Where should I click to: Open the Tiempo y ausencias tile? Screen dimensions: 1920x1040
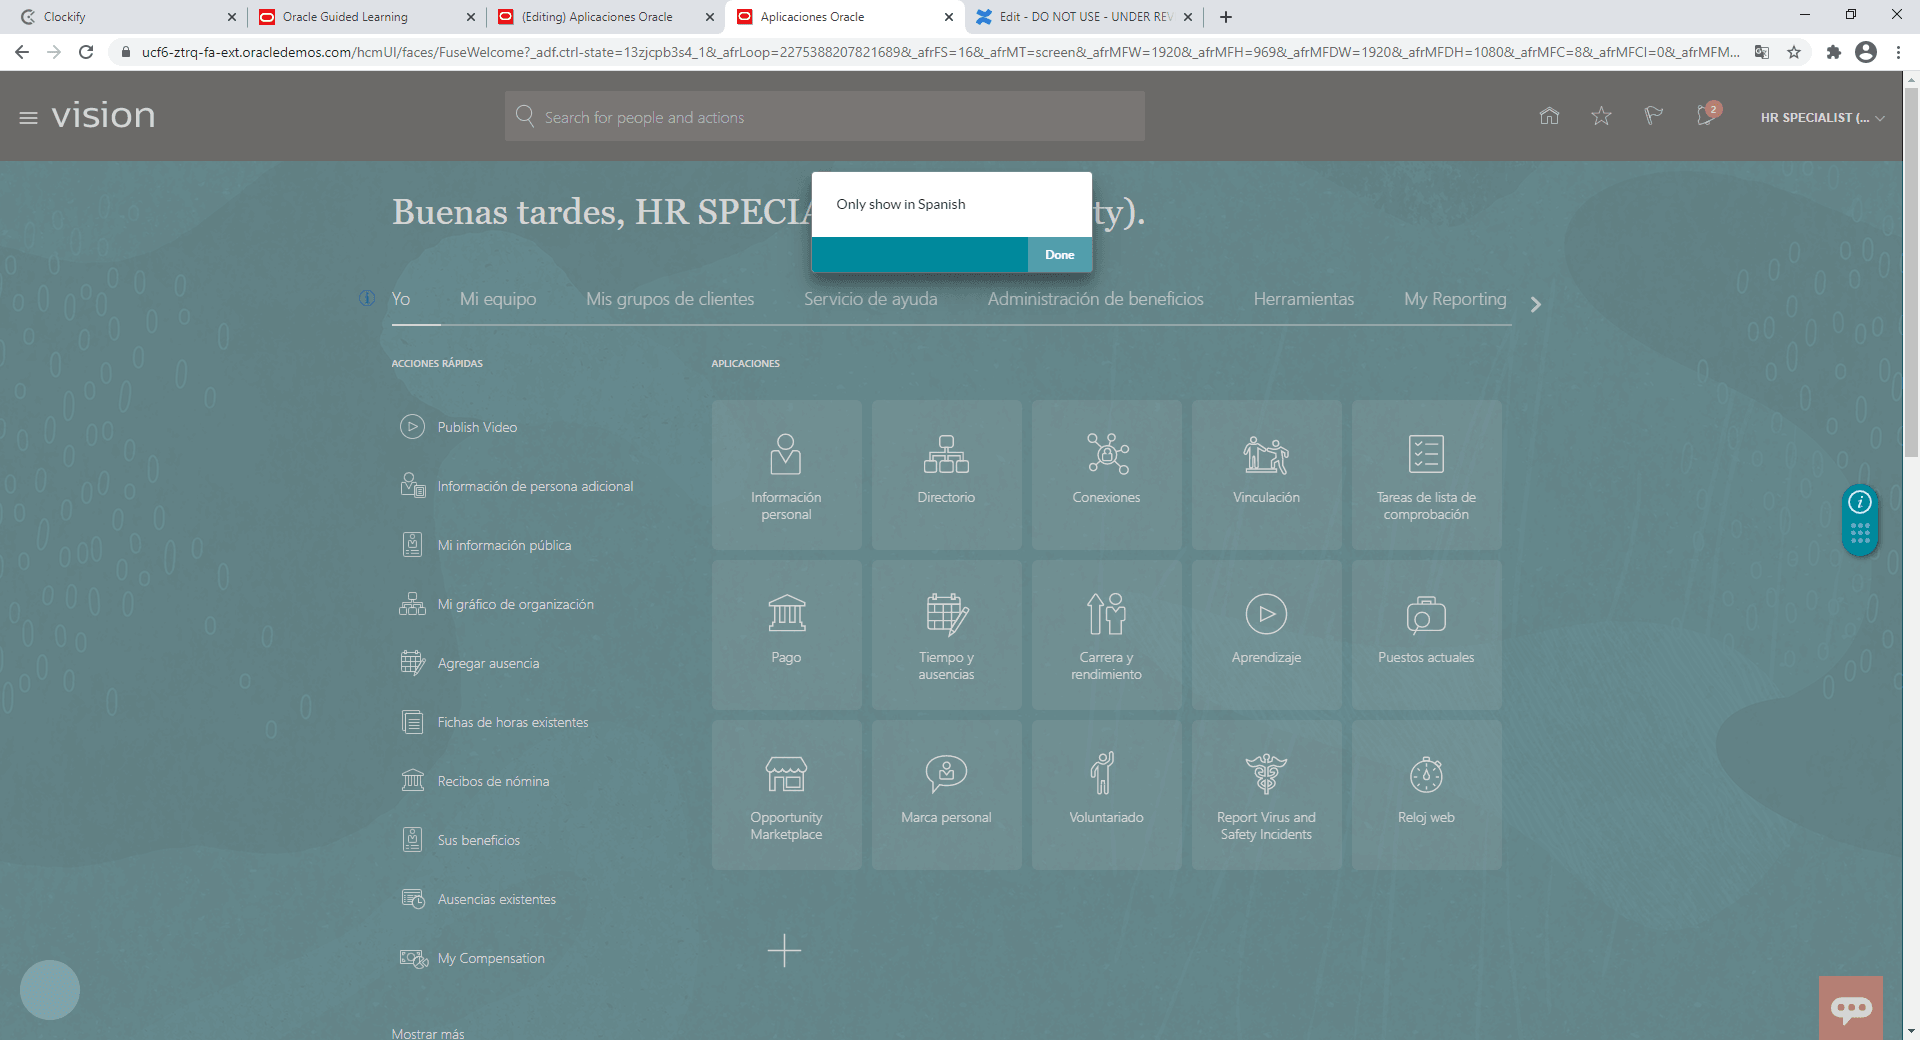point(947,635)
